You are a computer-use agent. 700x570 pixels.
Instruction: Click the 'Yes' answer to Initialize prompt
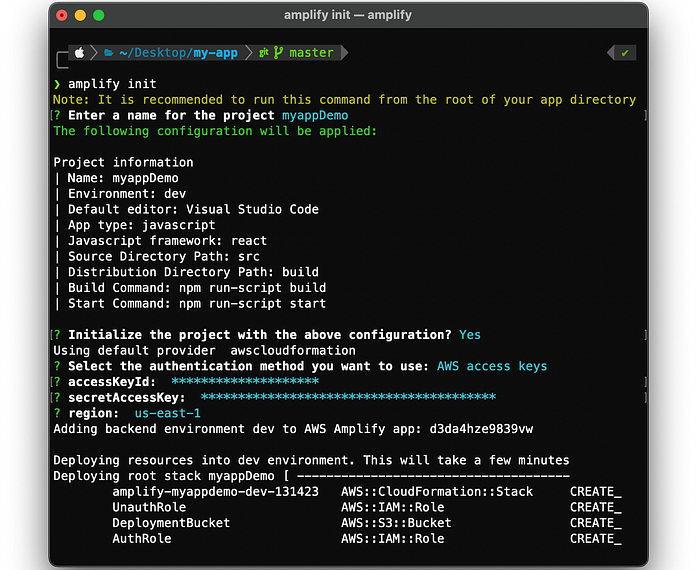tap(470, 335)
